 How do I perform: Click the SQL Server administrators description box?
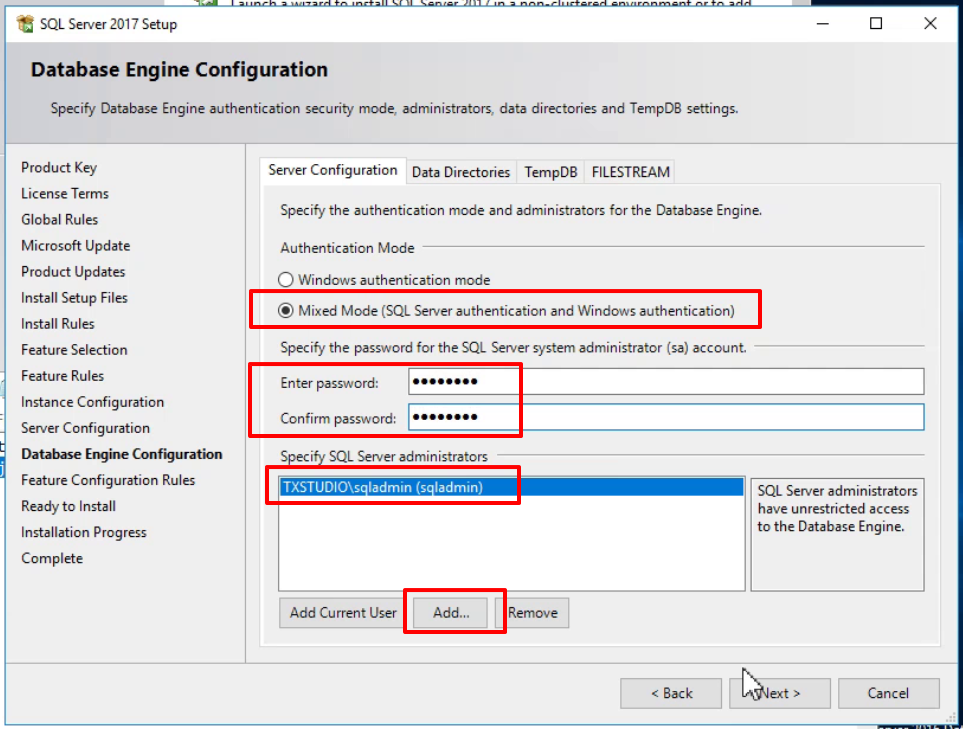[x=837, y=535]
